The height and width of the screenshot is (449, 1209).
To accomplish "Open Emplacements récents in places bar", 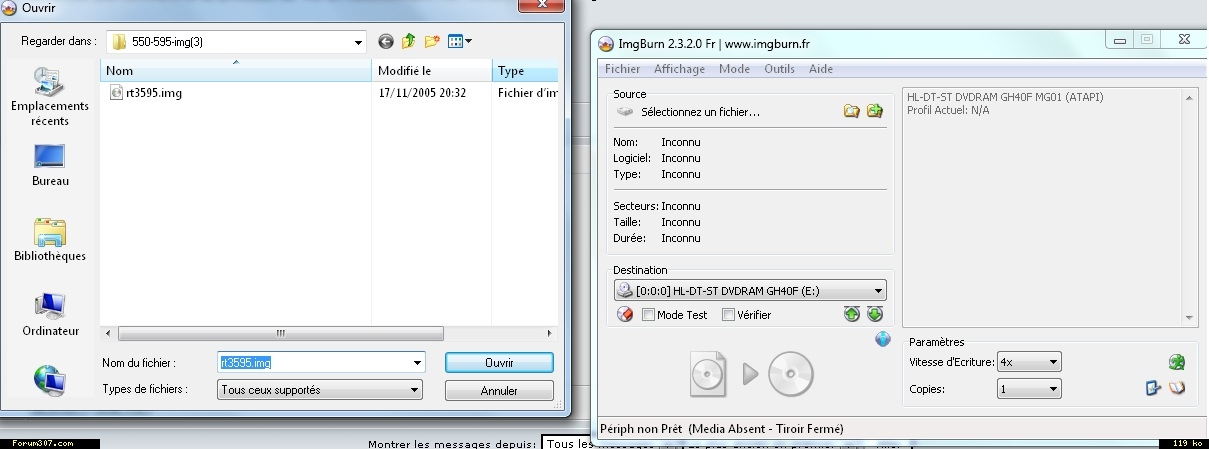I will [50, 97].
